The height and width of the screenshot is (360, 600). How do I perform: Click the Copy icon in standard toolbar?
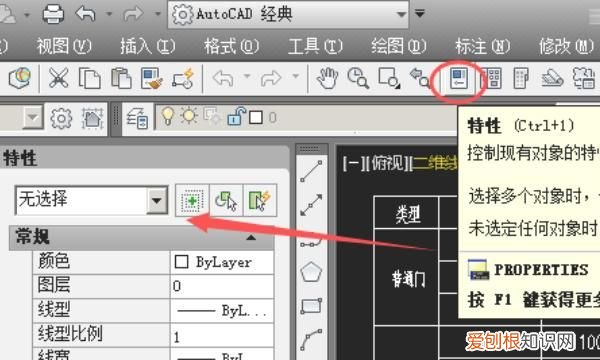[x=90, y=78]
